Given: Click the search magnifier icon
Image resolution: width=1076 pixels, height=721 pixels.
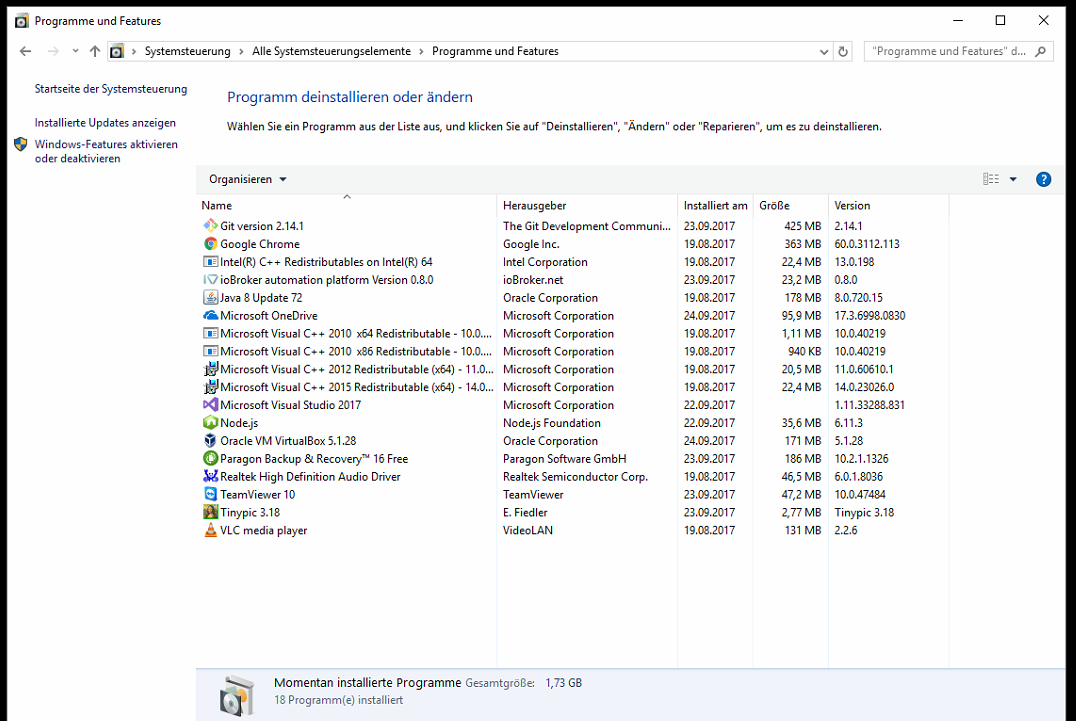Looking at the screenshot, I should [x=1041, y=51].
